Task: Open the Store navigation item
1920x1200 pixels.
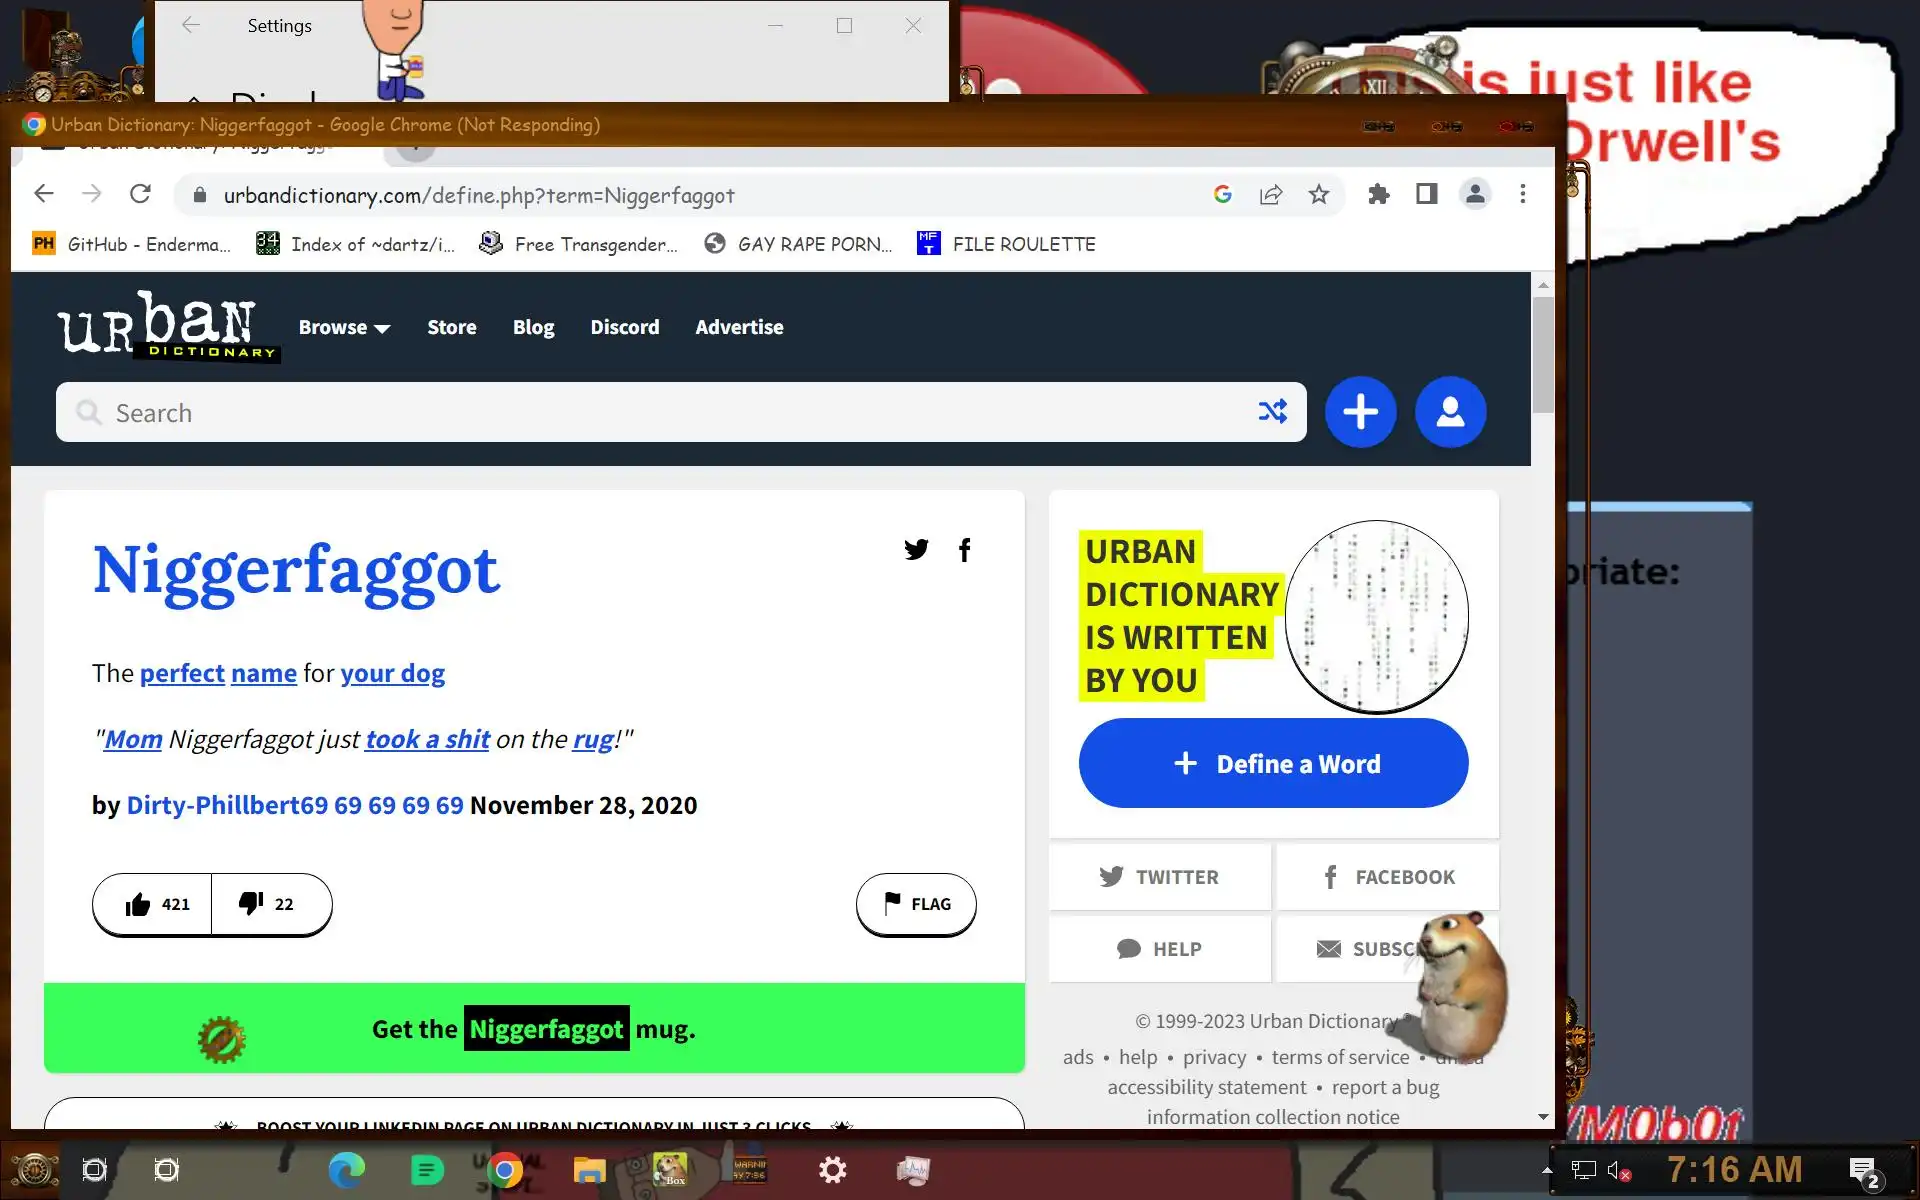Action: tap(451, 327)
